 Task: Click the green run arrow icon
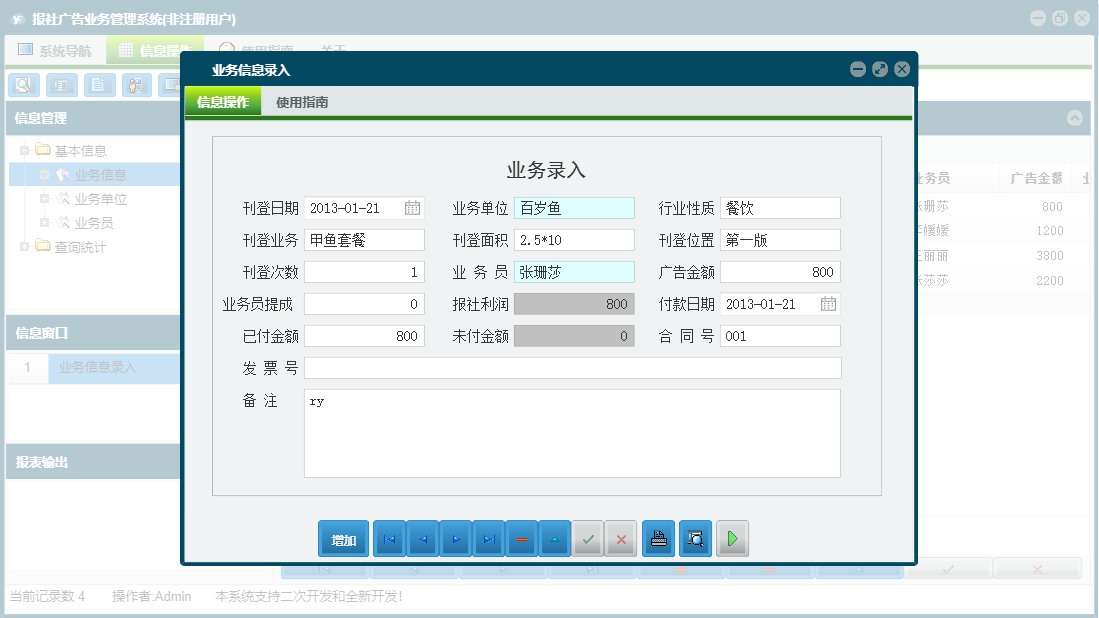[732, 538]
